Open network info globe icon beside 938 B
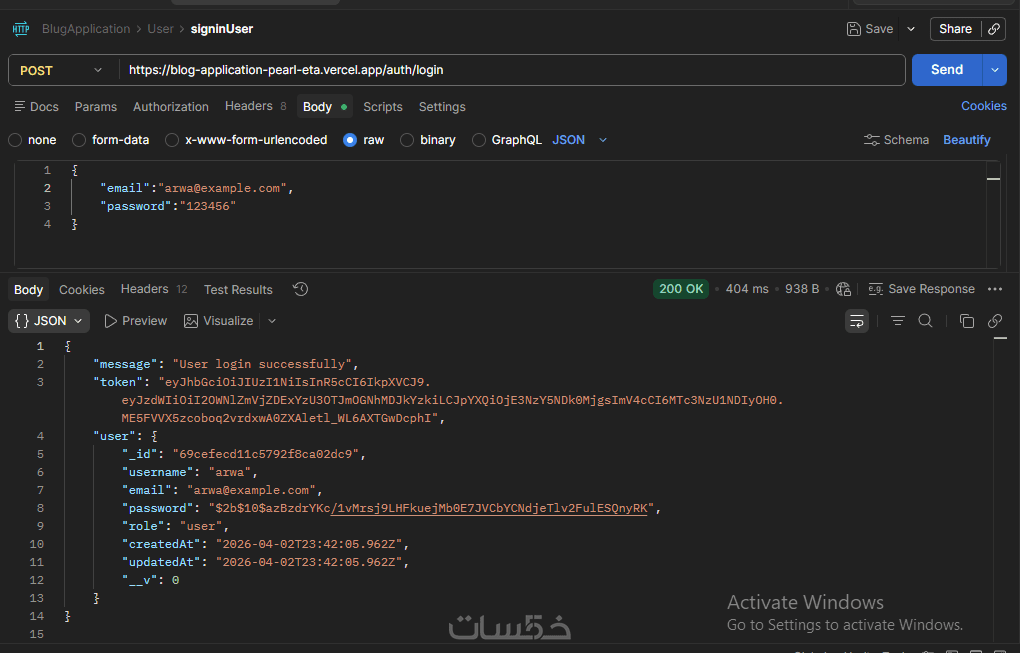The height and width of the screenshot is (653, 1020). coord(843,289)
